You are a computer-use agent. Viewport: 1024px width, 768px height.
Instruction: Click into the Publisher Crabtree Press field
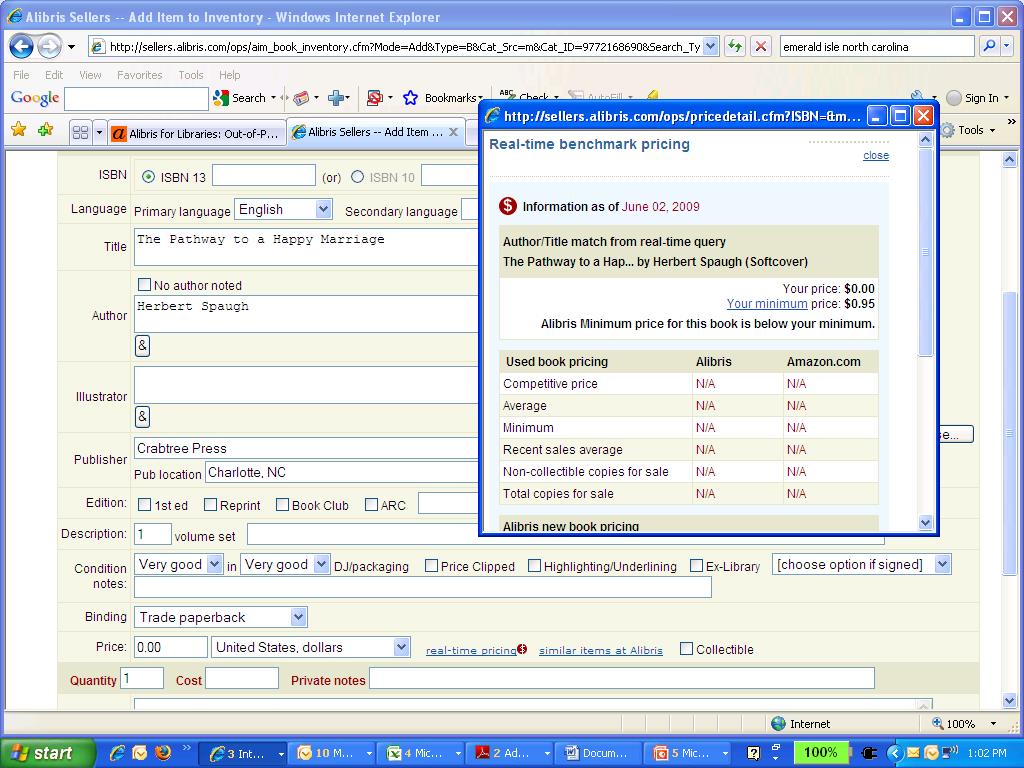pos(306,448)
